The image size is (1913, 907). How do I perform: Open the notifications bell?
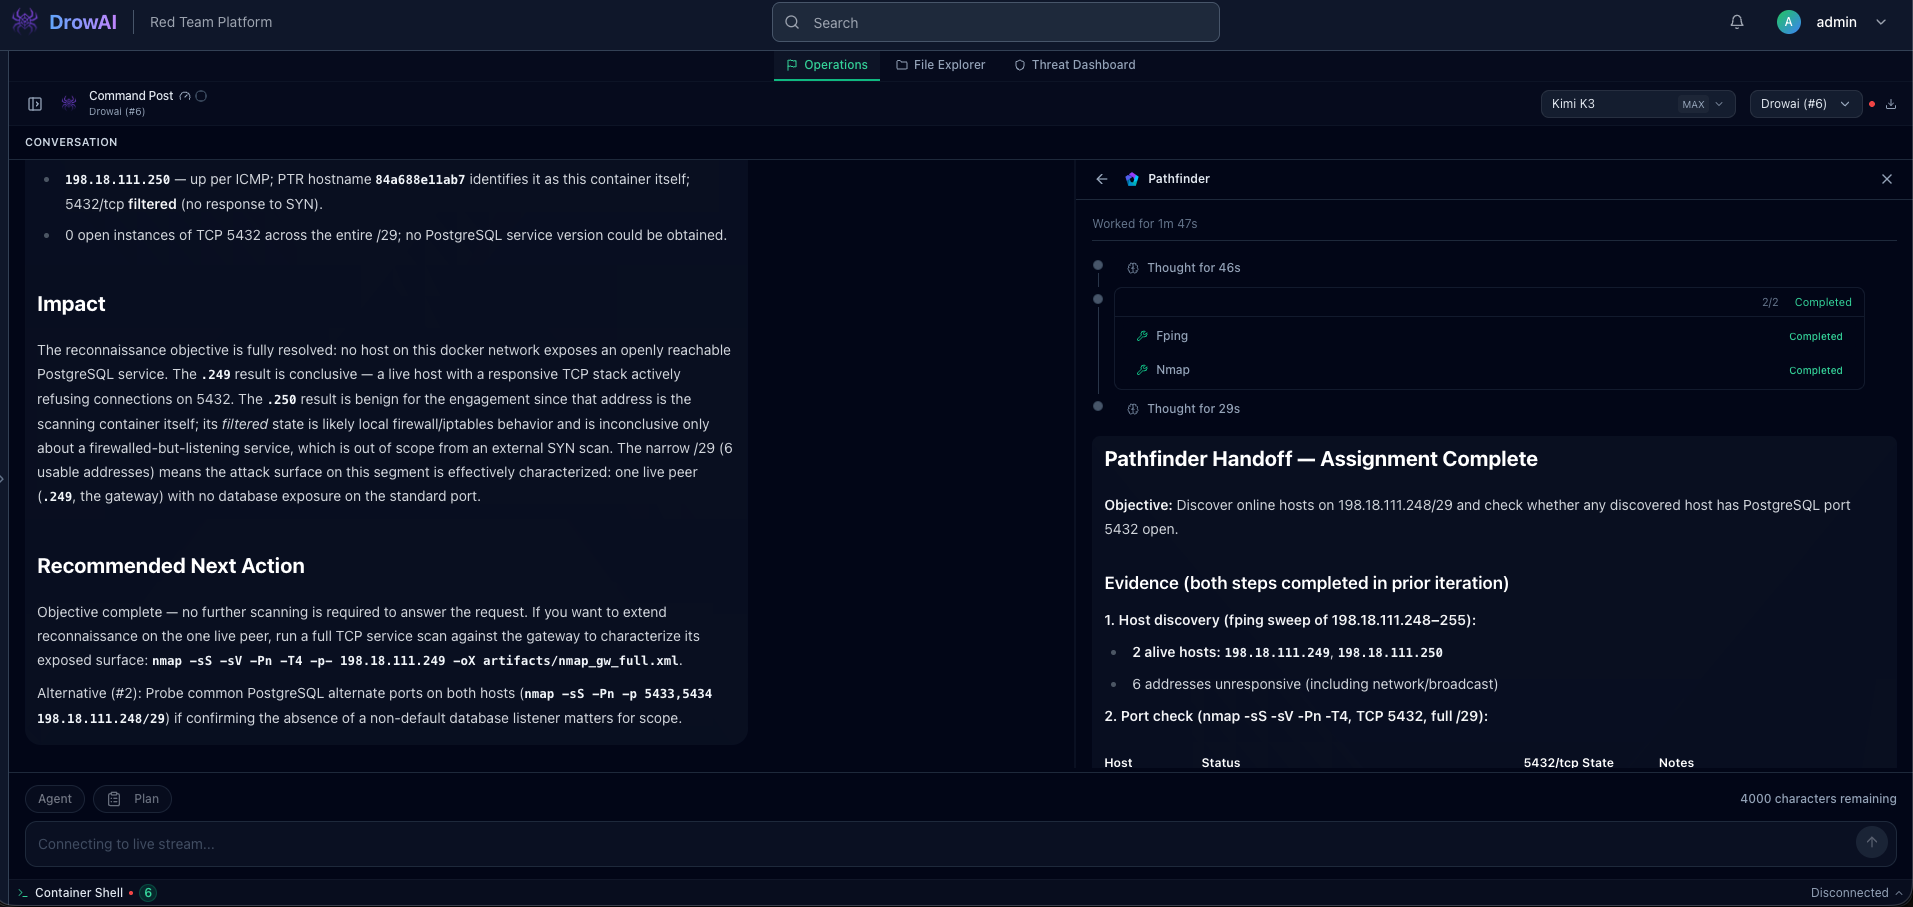pos(1737,22)
